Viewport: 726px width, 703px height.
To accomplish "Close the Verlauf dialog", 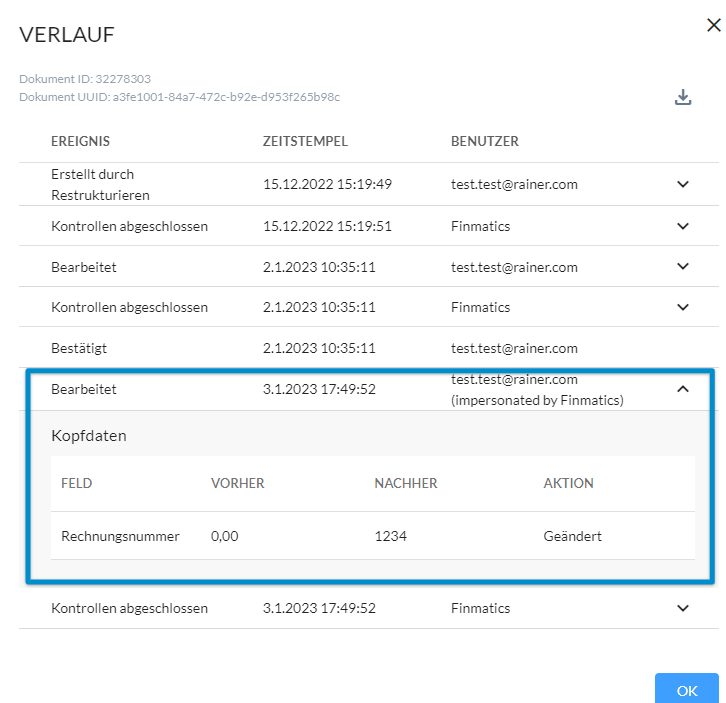I will (x=713, y=25).
